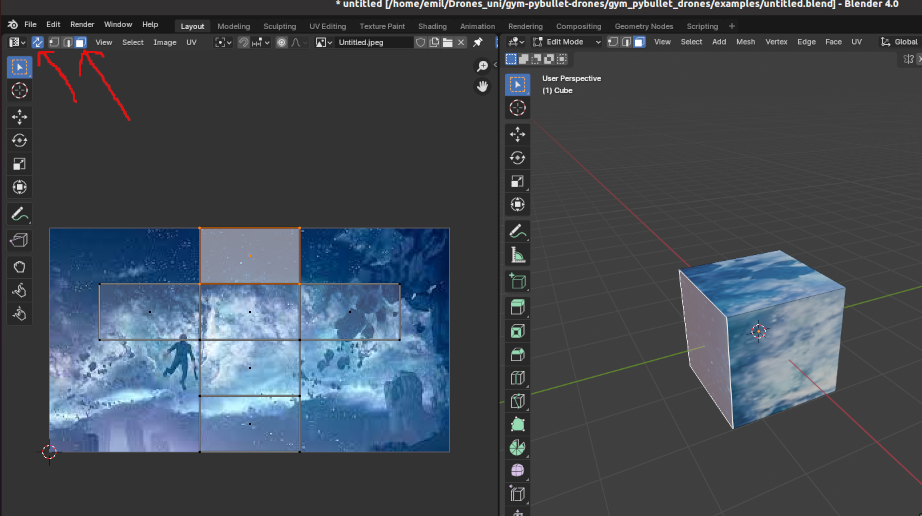Image resolution: width=922 pixels, height=516 pixels.
Task: Unlink Untitled.jpeg with the X button
Action: point(461,42)
